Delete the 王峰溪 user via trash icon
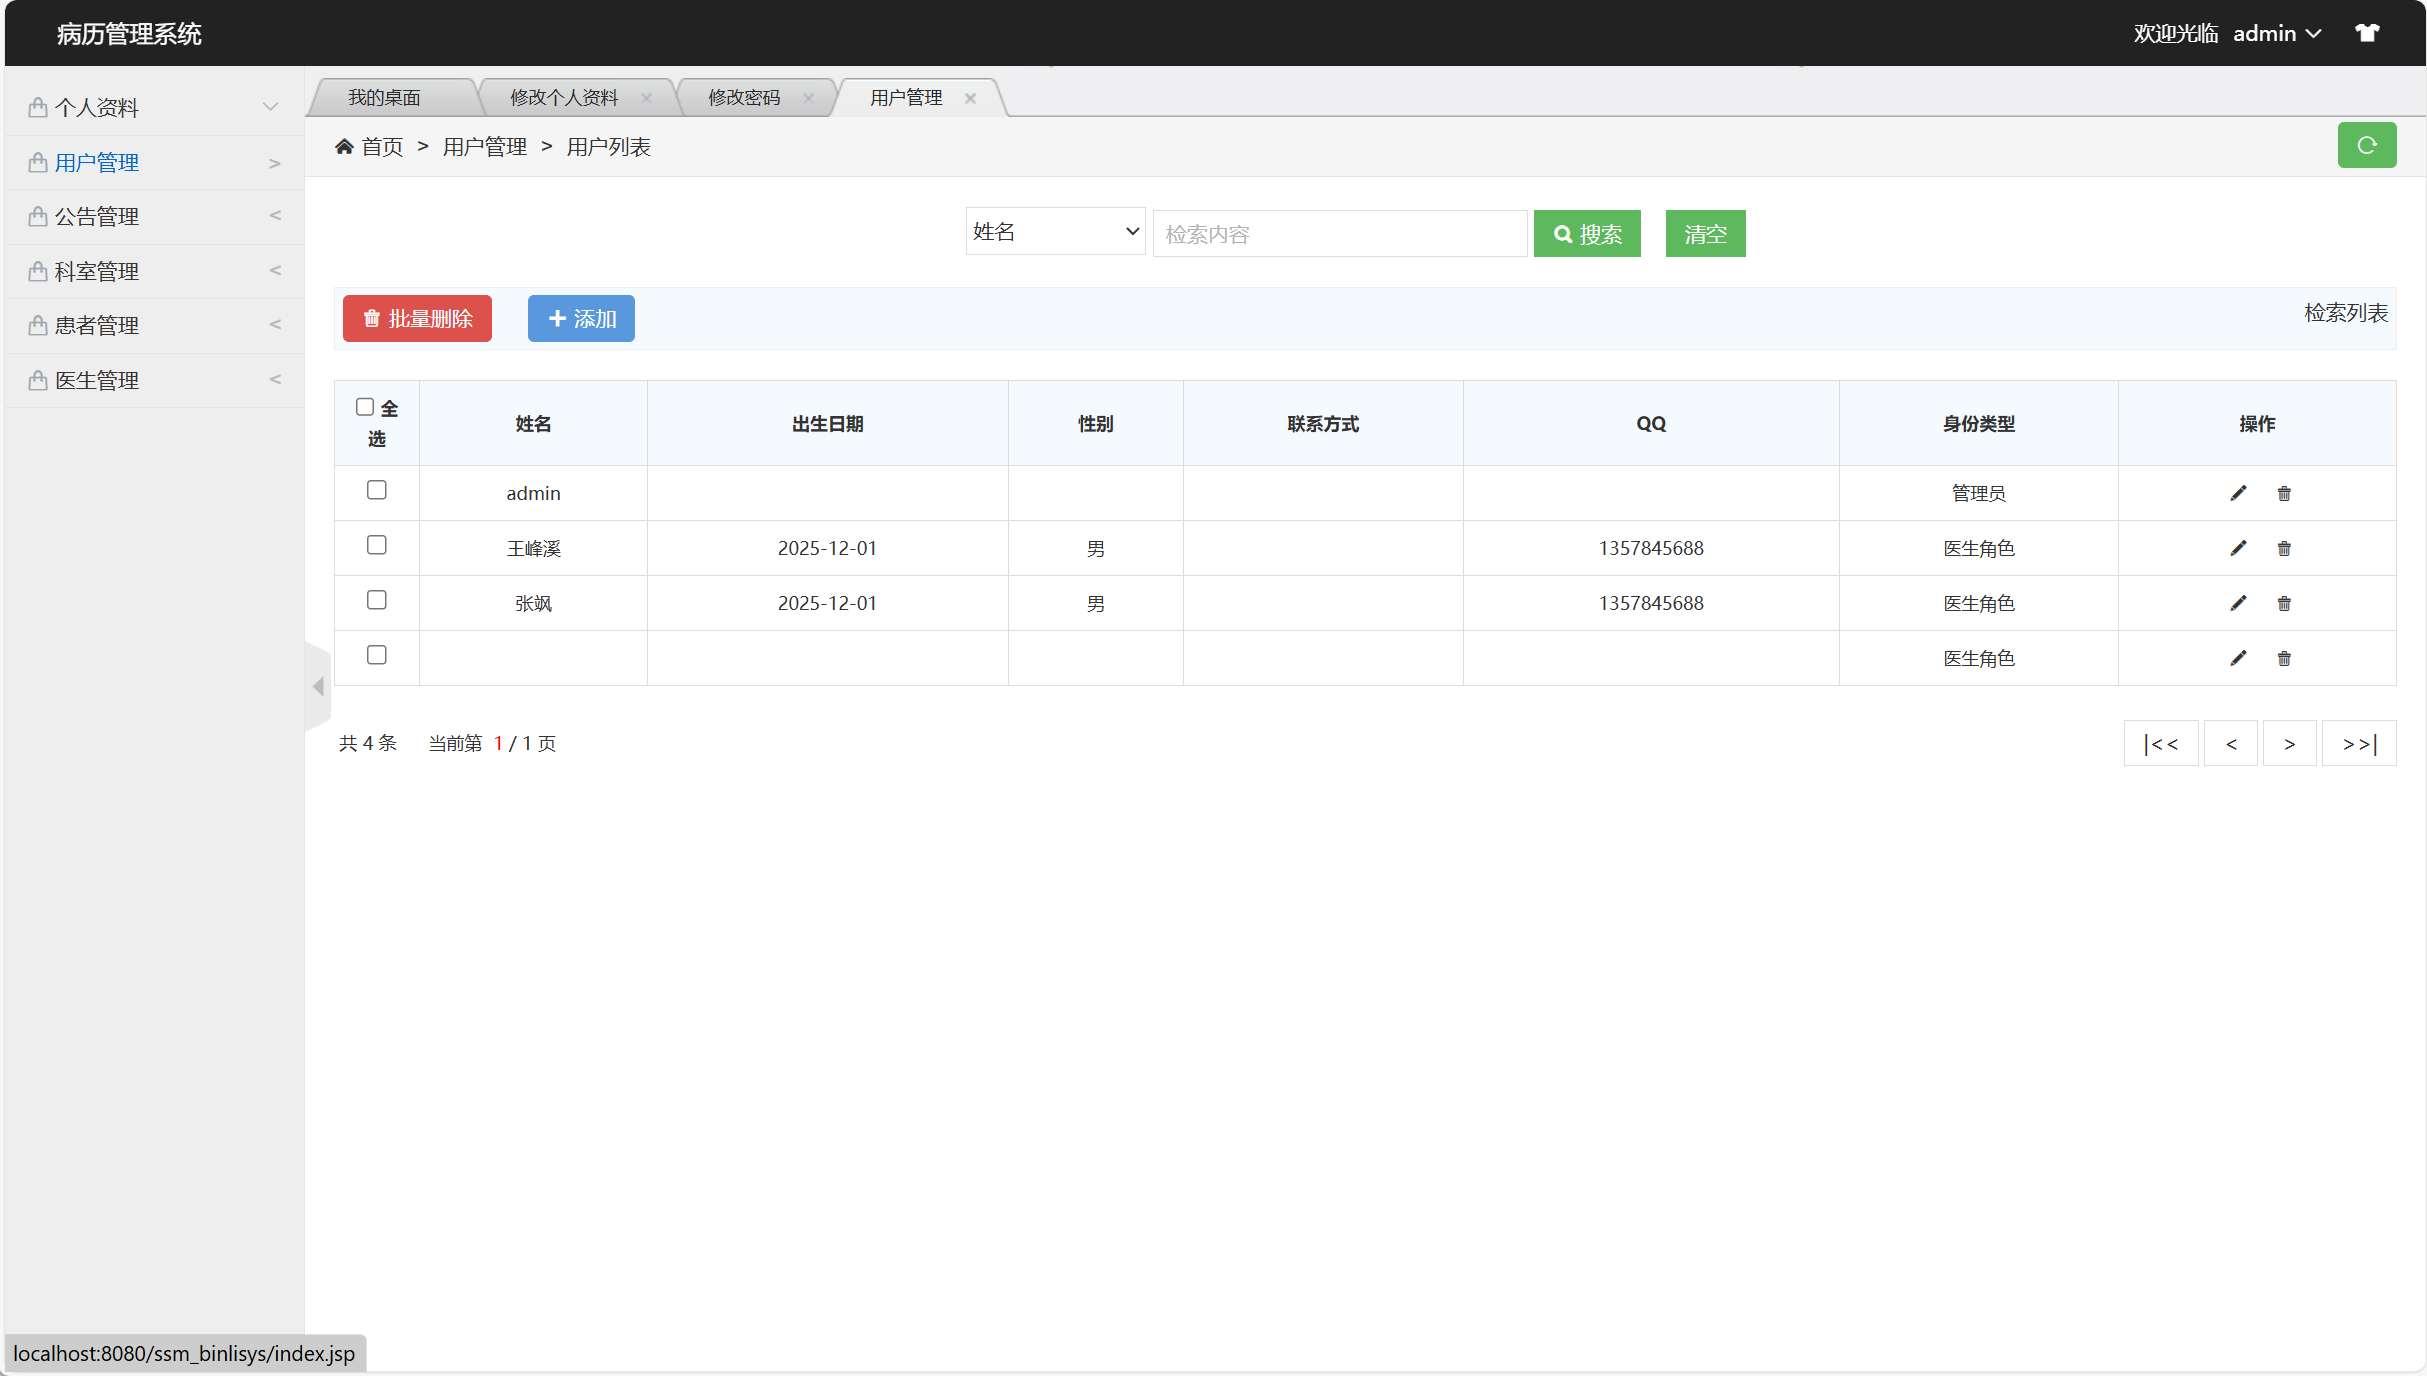This screenshot has height=1376, width=2427. click(2284, 548)
